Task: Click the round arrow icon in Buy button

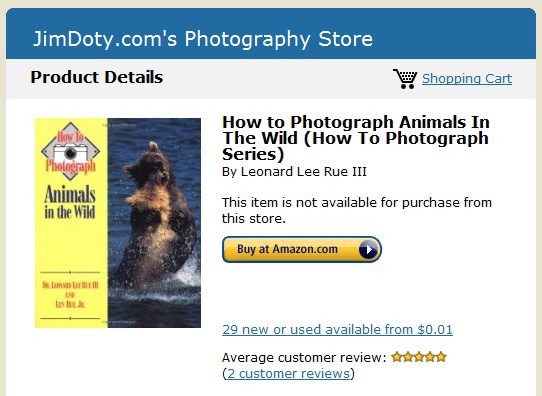Action: click(368, 249)
